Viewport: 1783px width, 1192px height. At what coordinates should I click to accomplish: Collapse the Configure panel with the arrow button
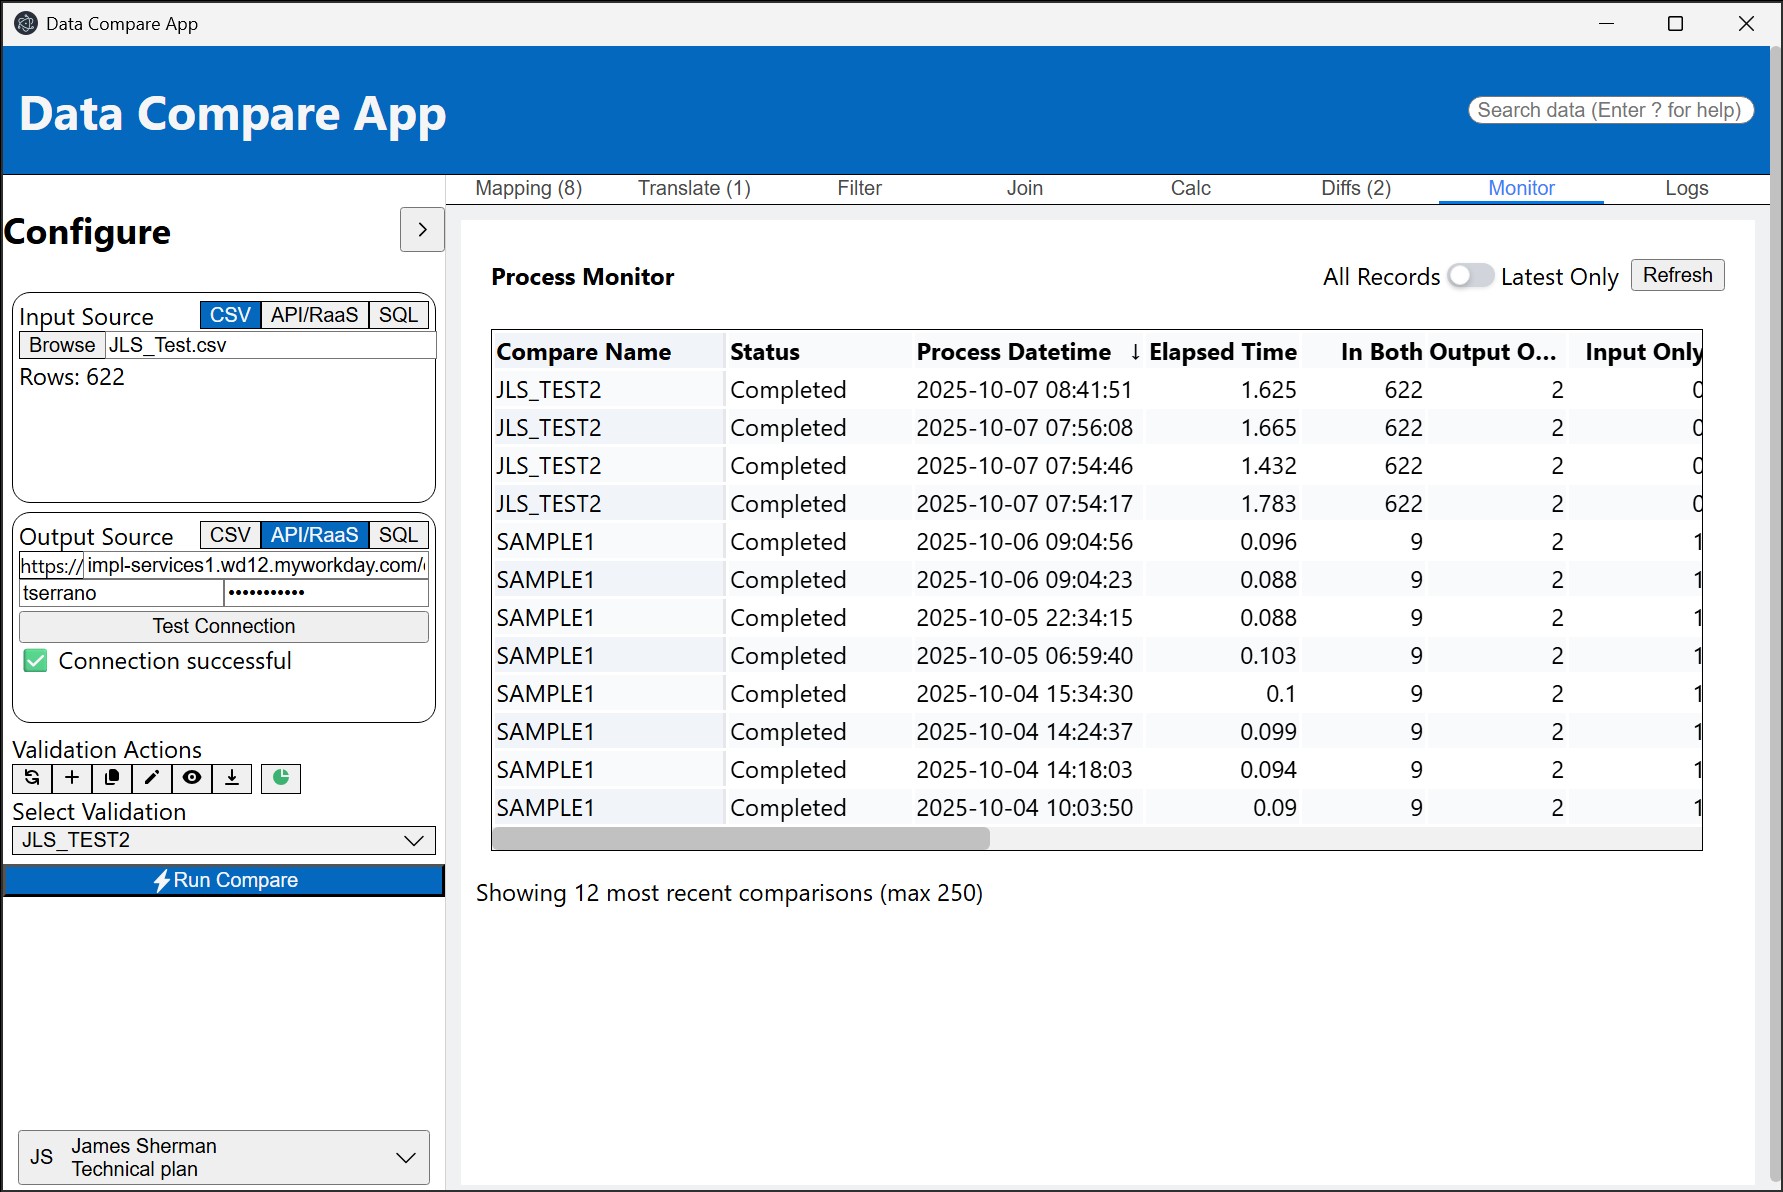click(422, 230)
